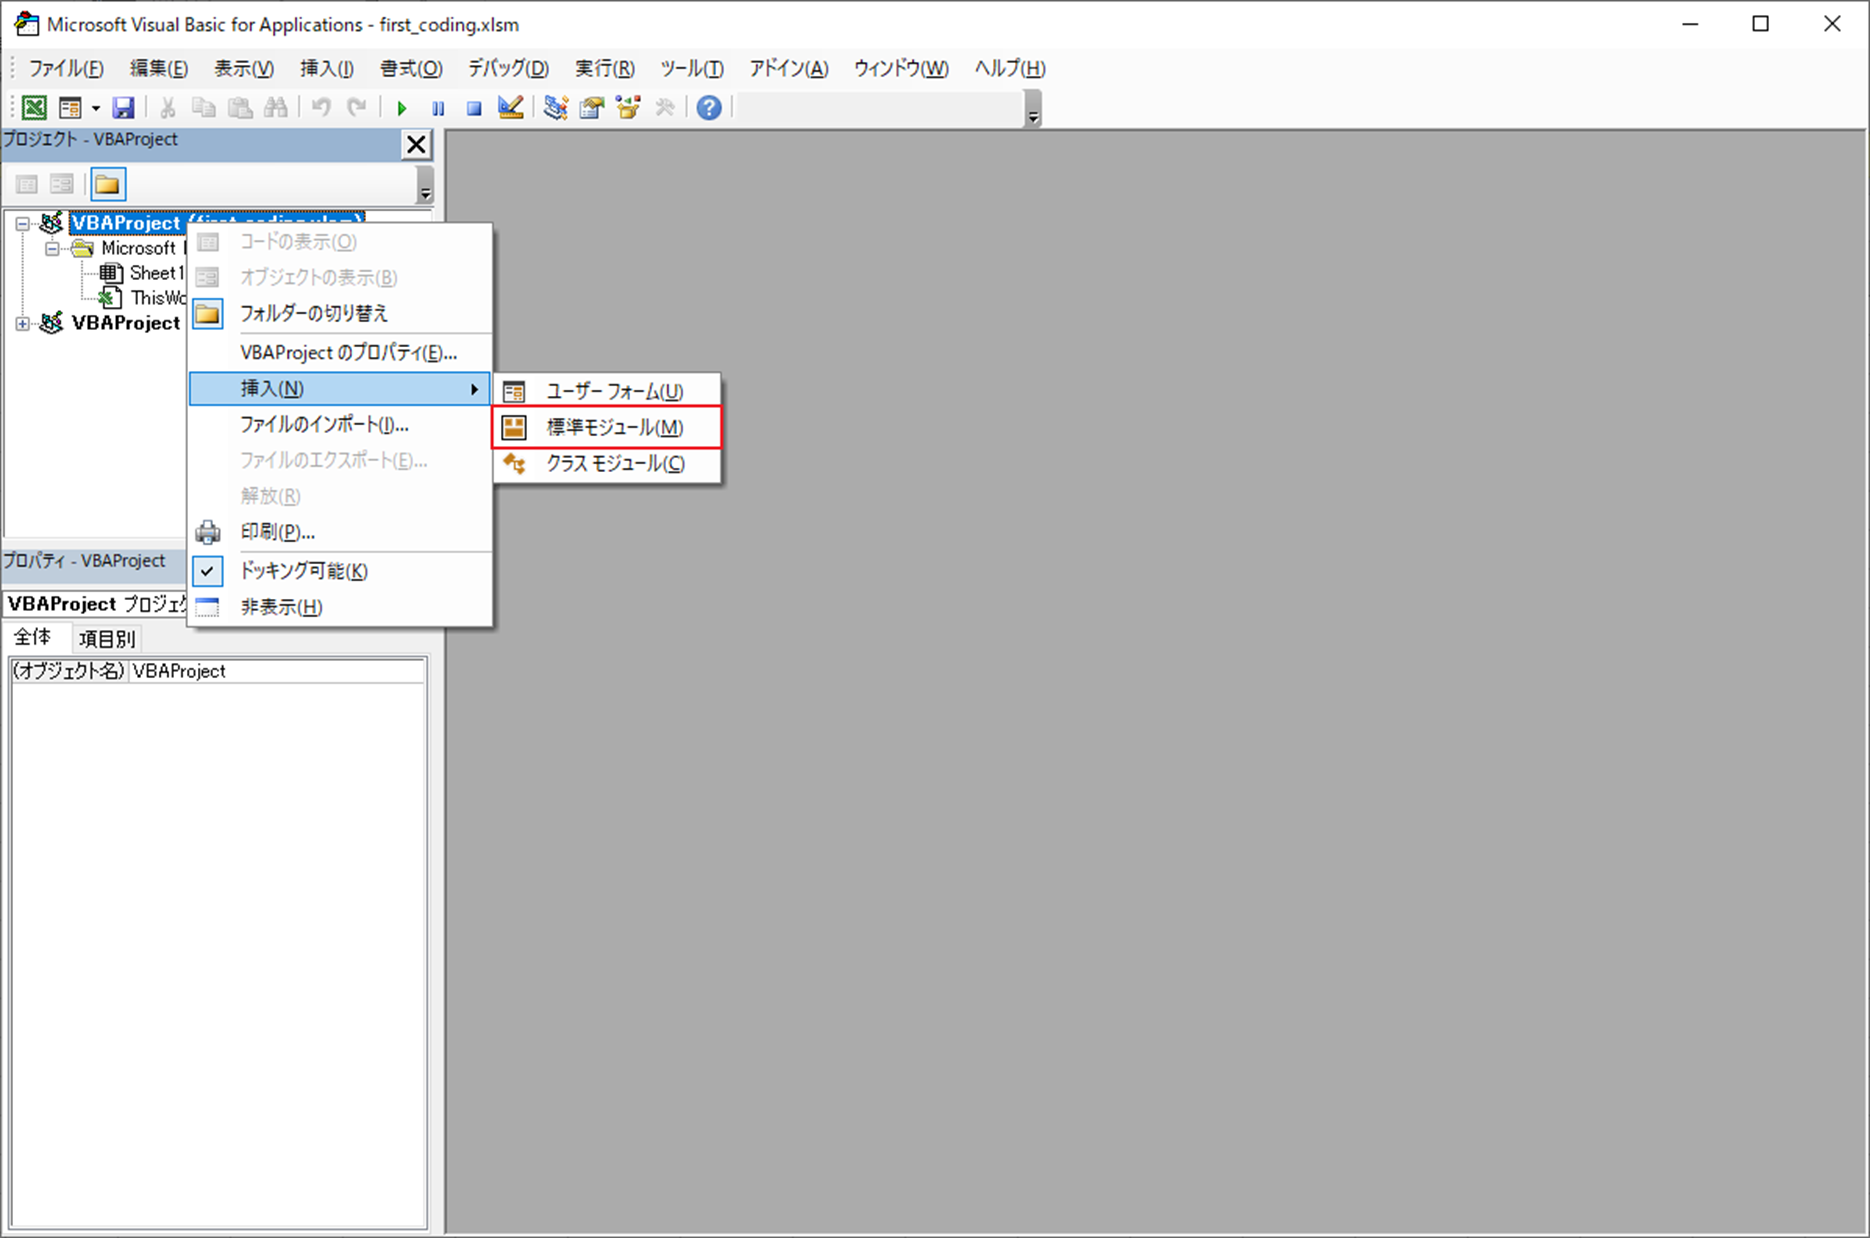Select ThisWorkbook in the project tree
Viewport: 1870px width, 1238px height.
click(x=158, y=298)
